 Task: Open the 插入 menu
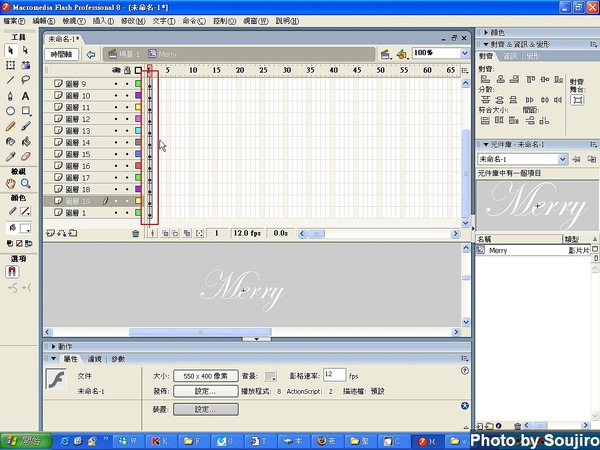coord(103,21)
